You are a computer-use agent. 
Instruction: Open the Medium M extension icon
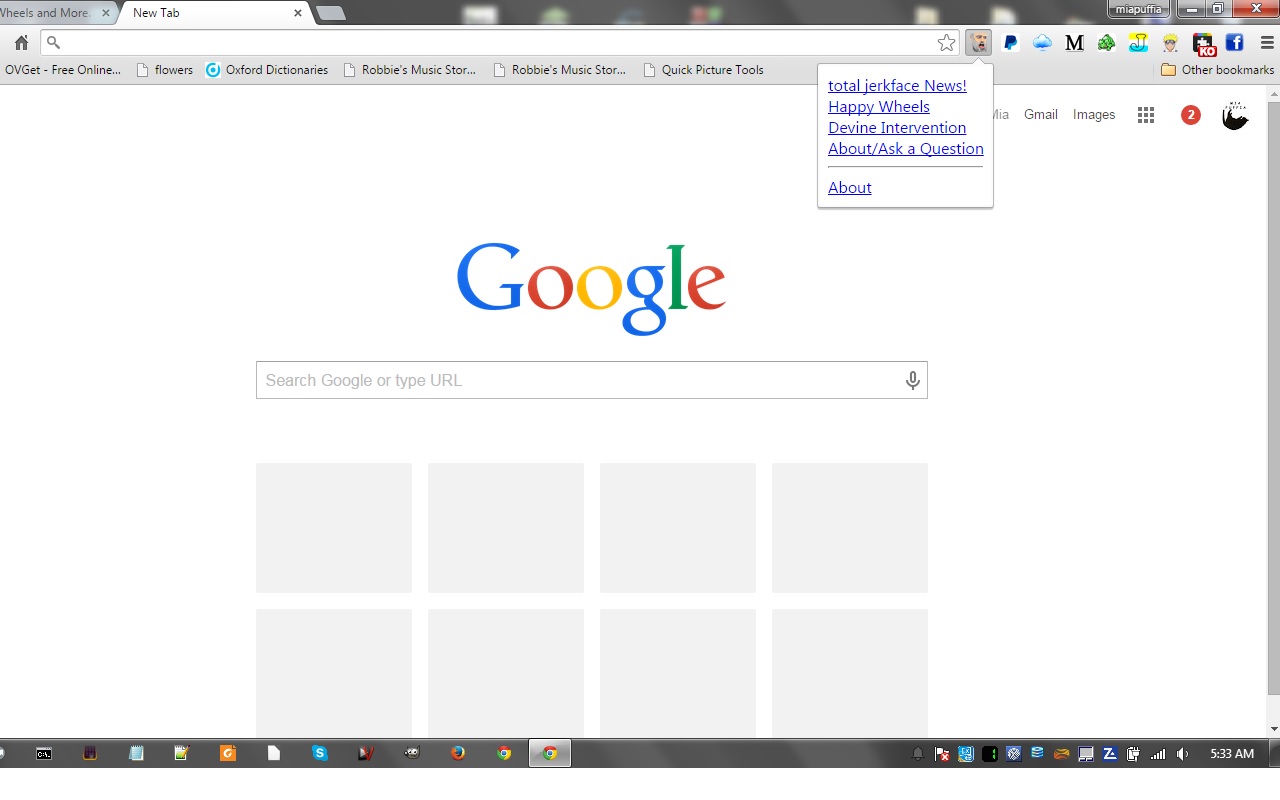[x=1075, y=43]
